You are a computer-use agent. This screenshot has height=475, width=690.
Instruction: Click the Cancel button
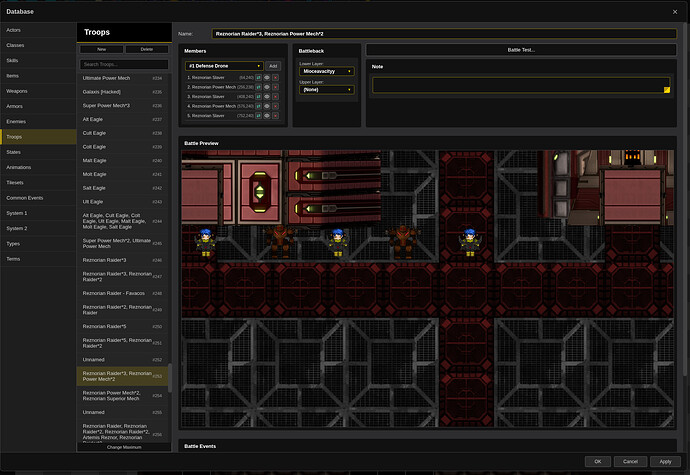[x=630, y=461]
